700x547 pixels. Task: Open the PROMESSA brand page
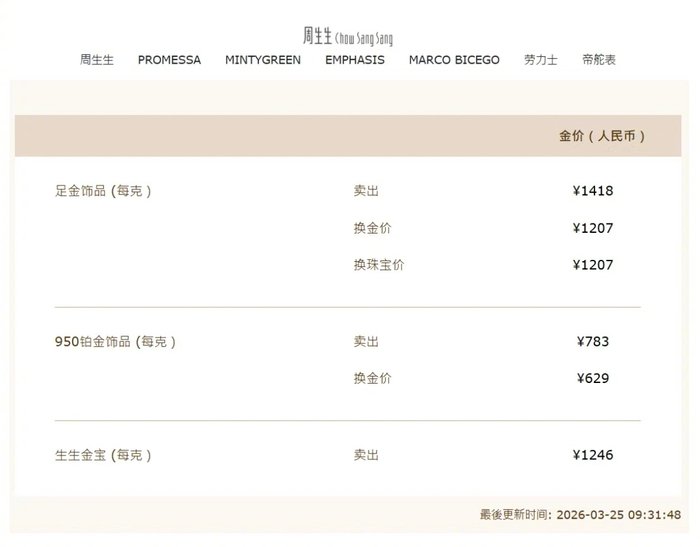tap(169, 60)
